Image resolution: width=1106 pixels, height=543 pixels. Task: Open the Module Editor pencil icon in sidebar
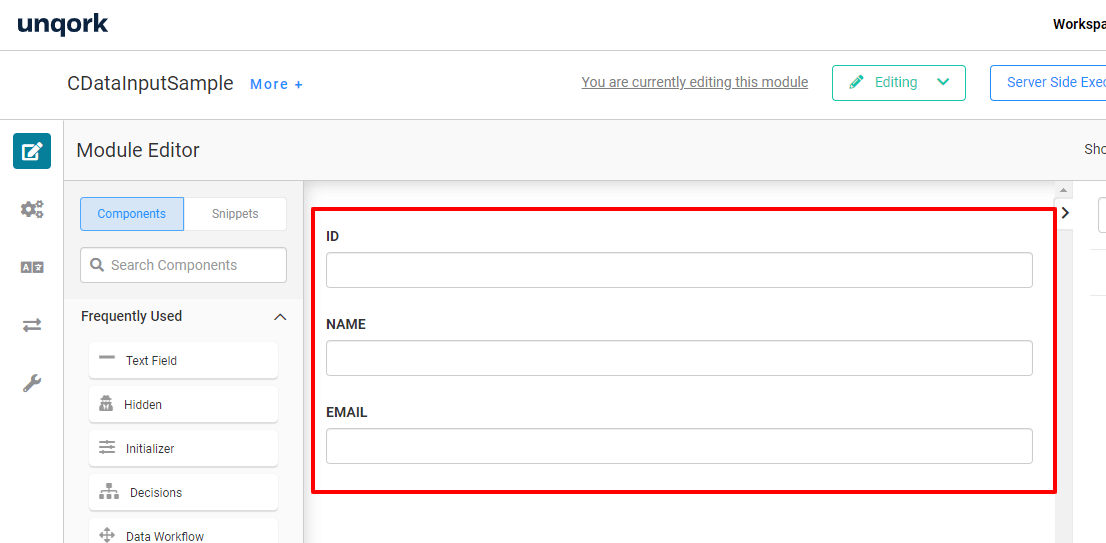click(32, 151)
